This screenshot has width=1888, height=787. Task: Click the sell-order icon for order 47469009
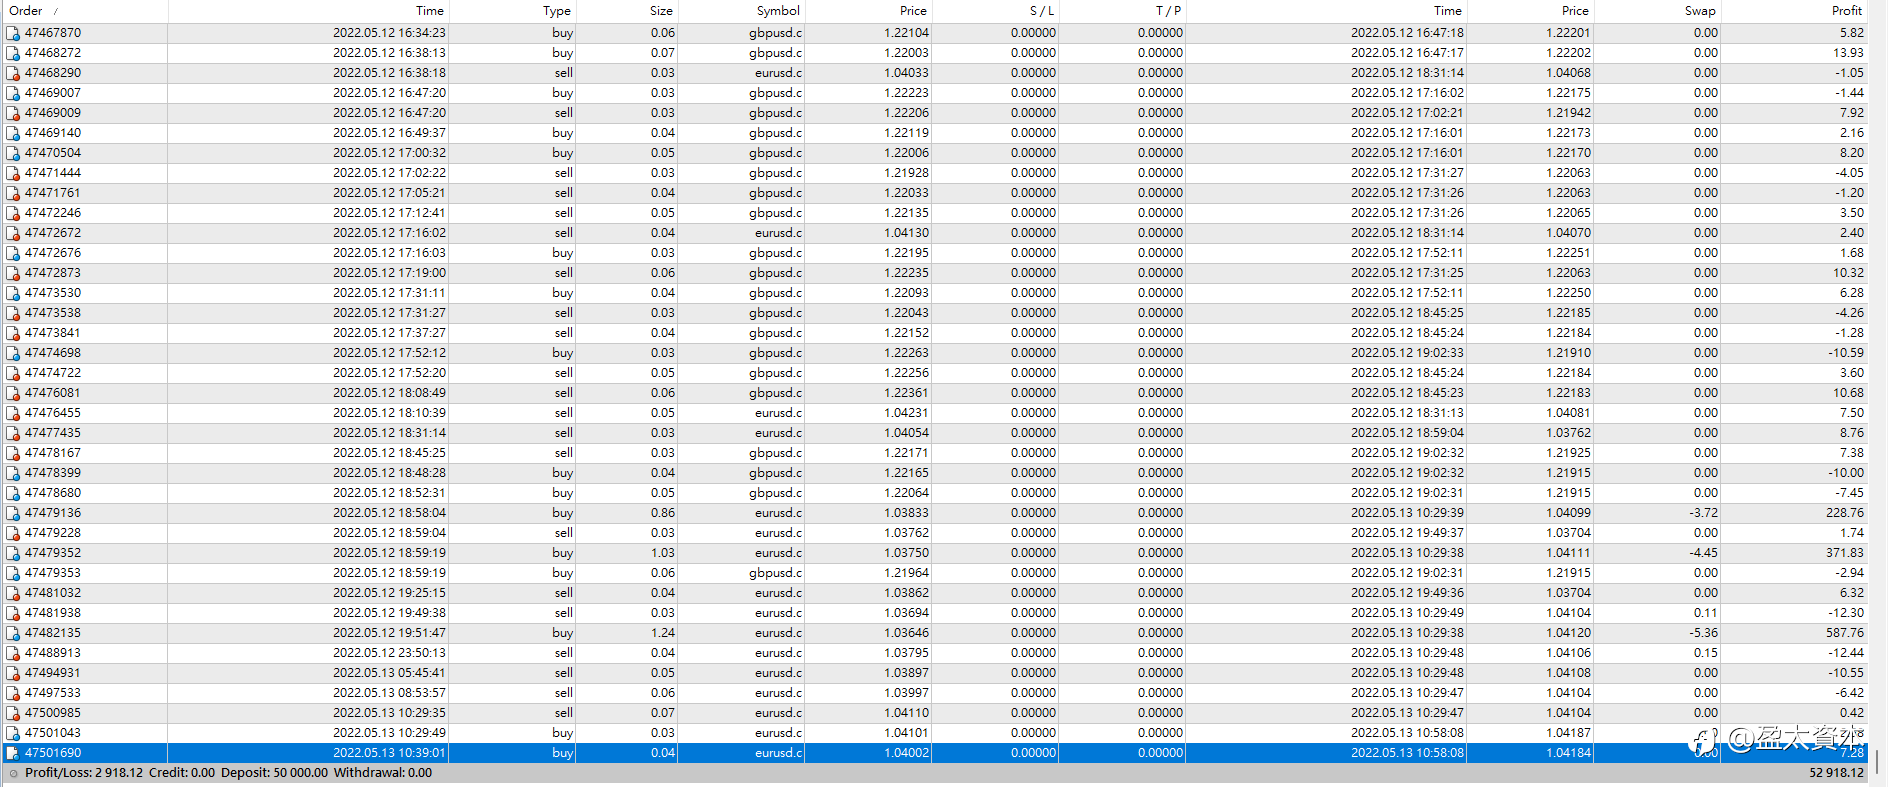(x=13, y=113)
